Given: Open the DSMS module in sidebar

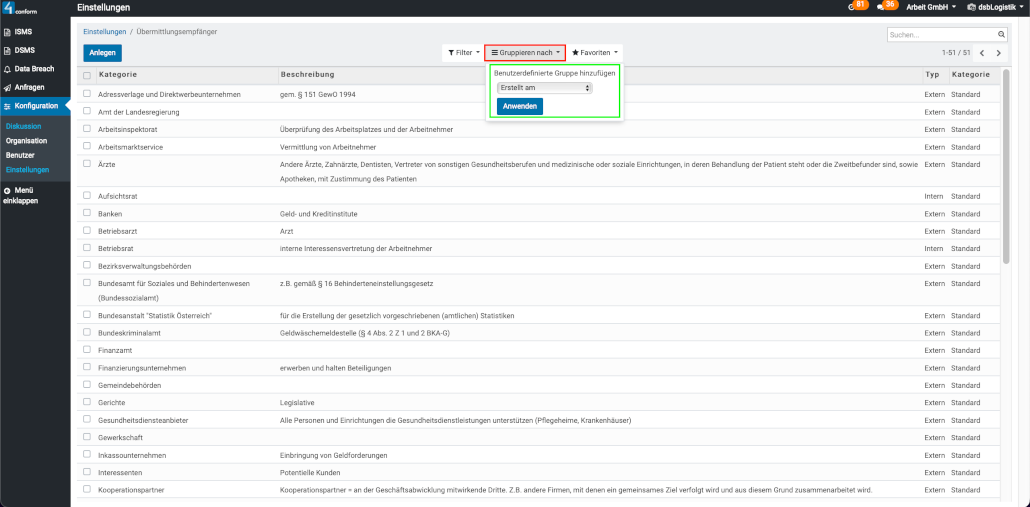Looking at the screenshot, I should coord(23,50).
